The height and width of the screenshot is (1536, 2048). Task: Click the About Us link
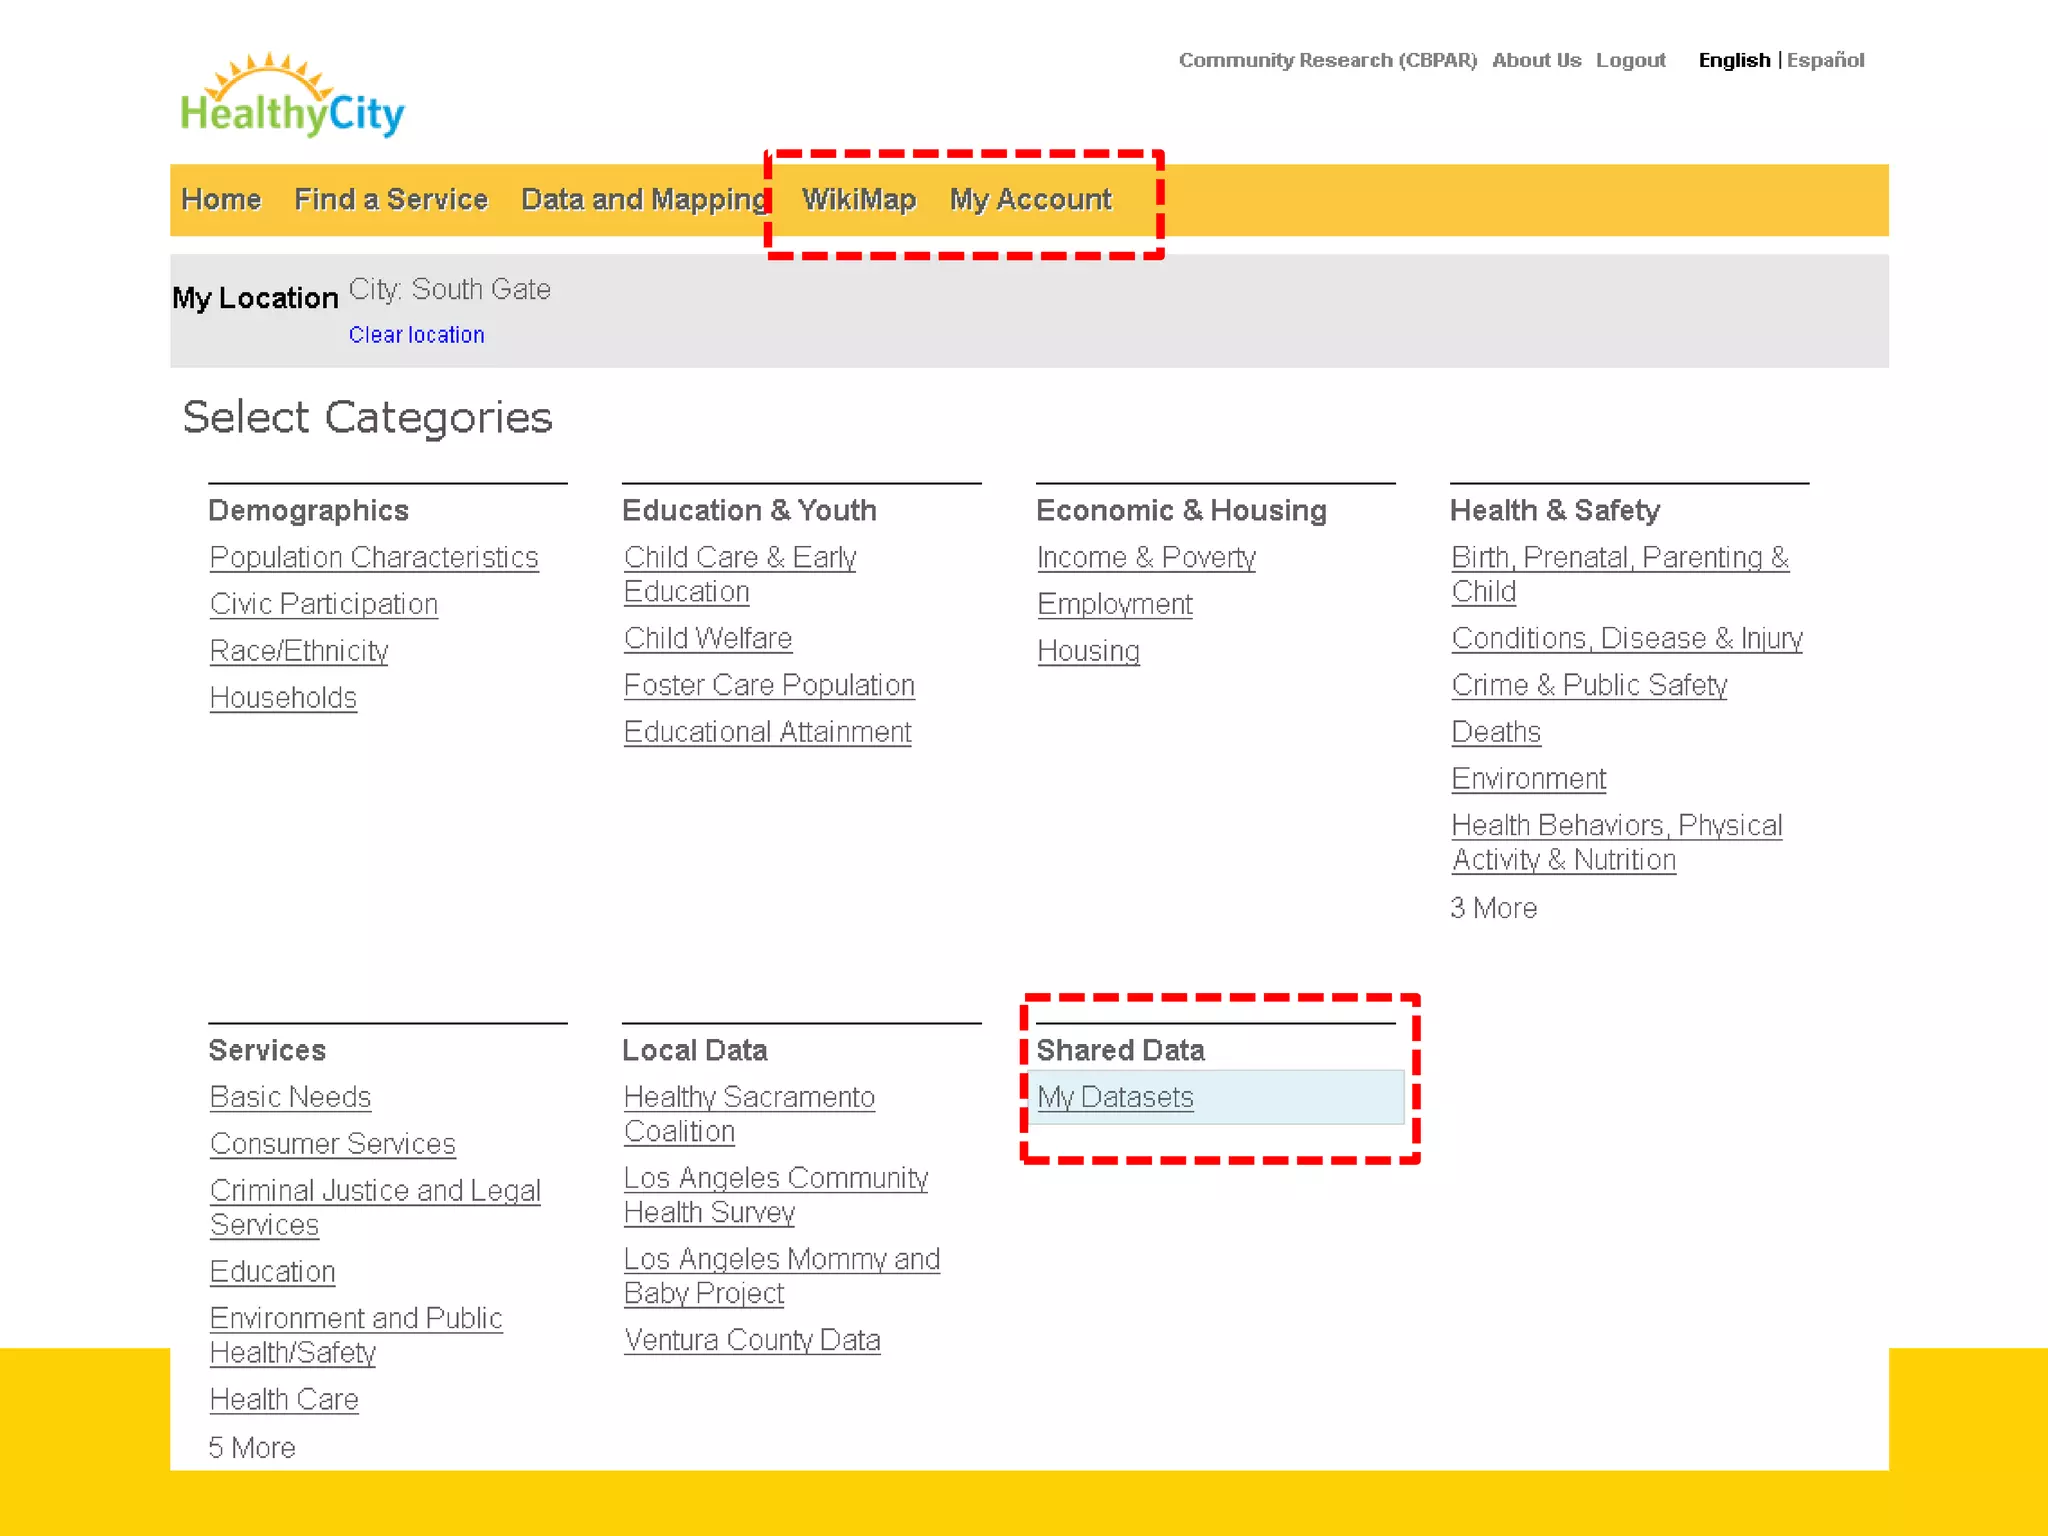pos(1536,60)
